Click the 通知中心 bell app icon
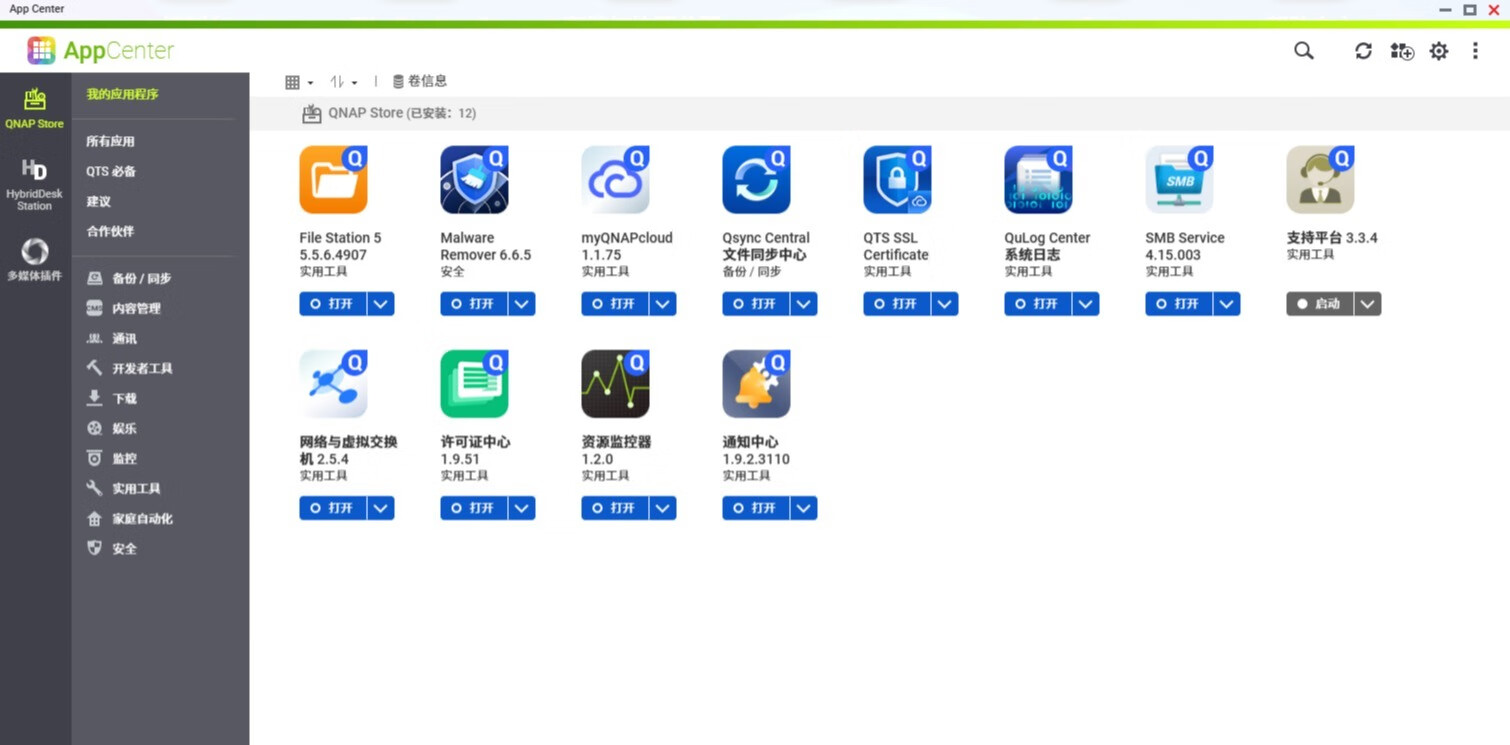The image size is (1510, 745). (756, 384)
